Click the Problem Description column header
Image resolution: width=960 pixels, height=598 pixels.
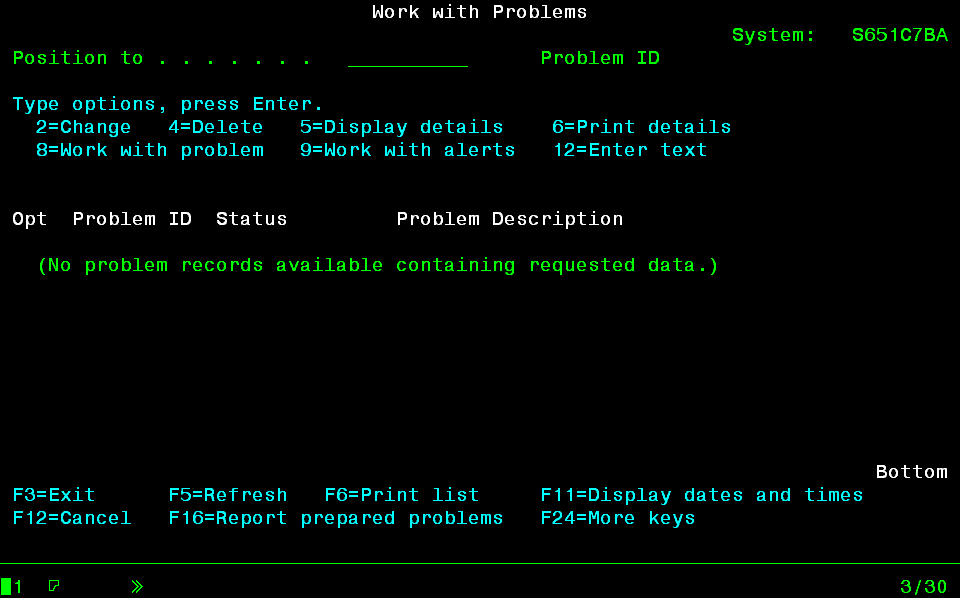click(509, 219)
